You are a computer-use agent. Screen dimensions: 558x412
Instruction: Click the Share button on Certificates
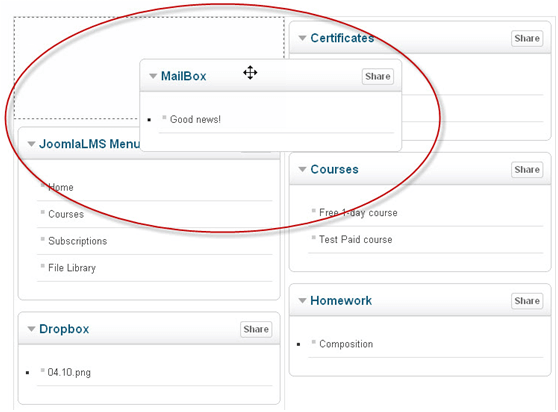pyautogui.click(x=527, y=38)
